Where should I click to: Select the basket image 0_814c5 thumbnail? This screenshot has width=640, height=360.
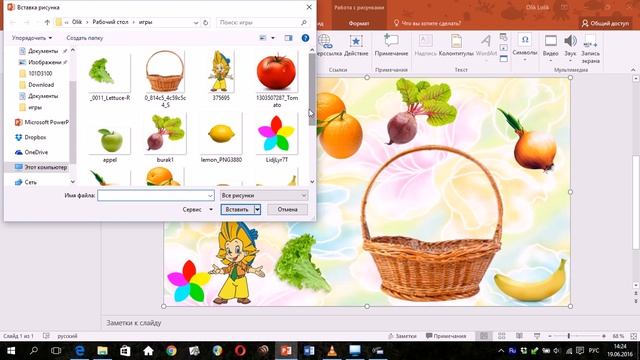coord(165,79)
